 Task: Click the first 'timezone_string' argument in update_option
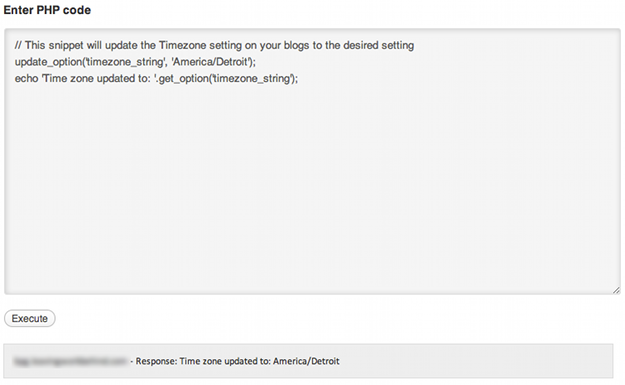tap(126, 62)
